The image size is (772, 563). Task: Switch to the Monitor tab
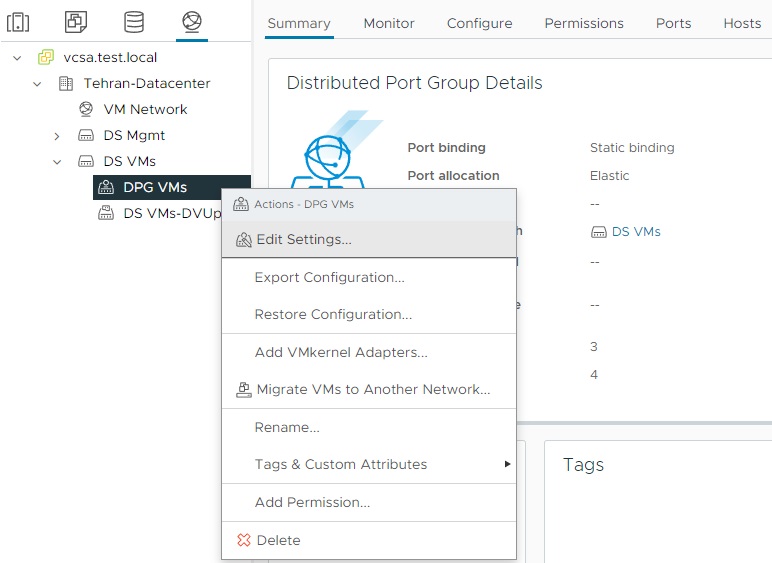click(x=389, y=23)
